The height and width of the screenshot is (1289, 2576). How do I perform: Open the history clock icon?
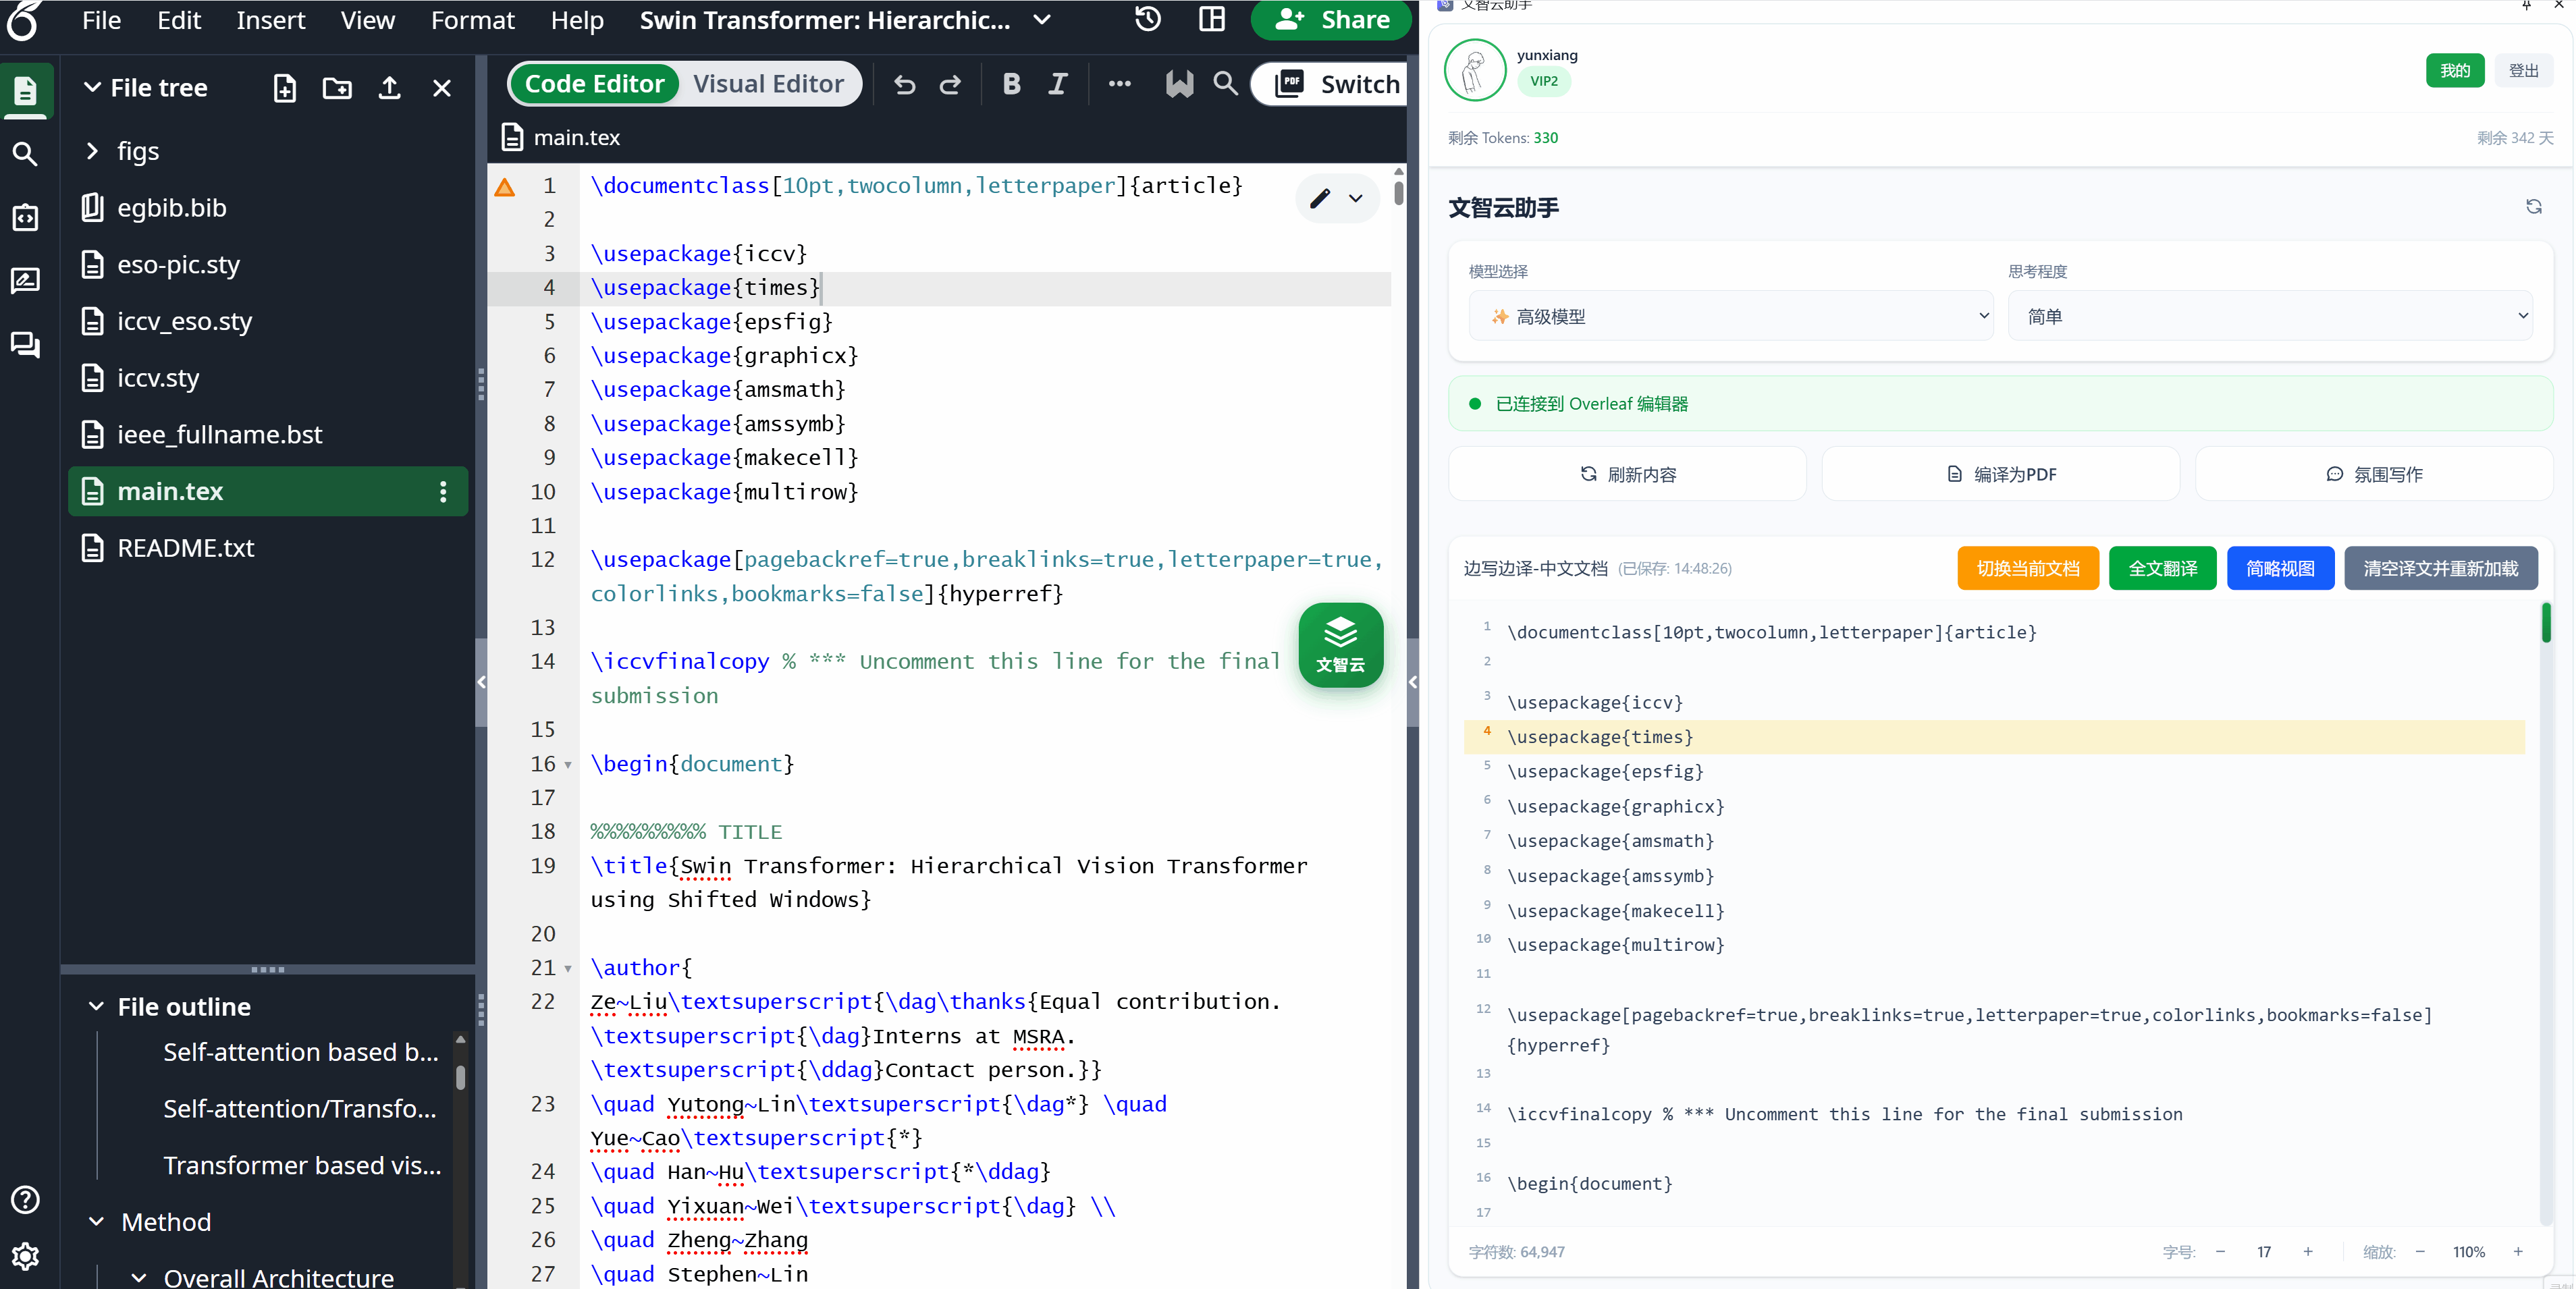click(x=1148, y=19)
